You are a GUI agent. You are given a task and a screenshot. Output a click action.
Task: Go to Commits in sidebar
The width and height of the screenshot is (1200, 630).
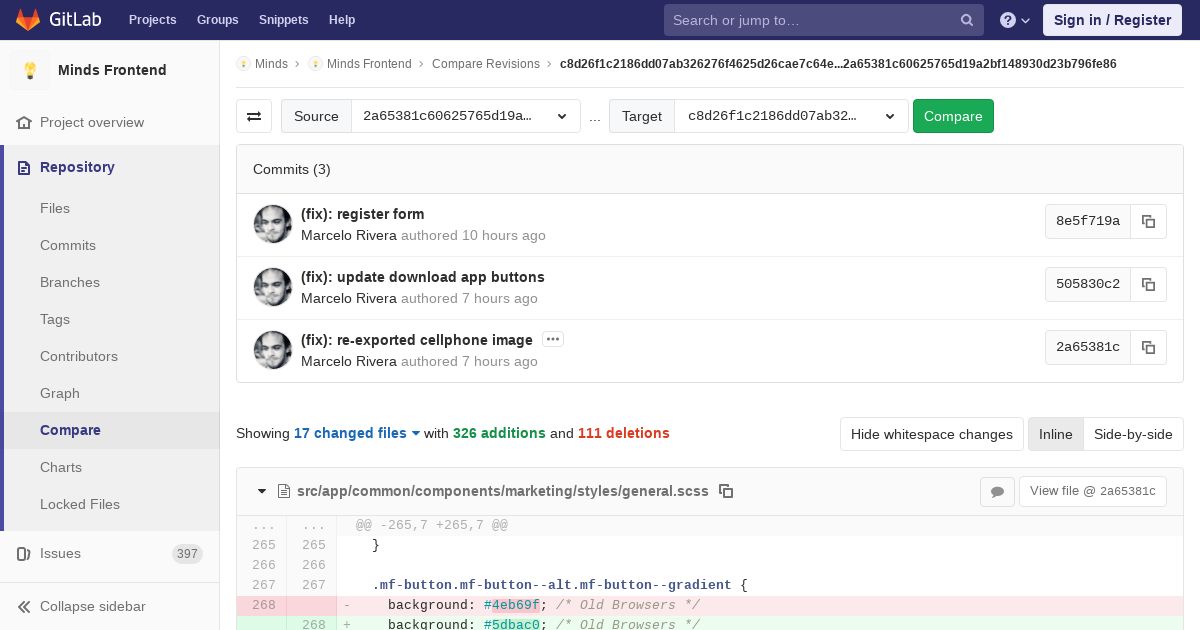tap(68, 245)
